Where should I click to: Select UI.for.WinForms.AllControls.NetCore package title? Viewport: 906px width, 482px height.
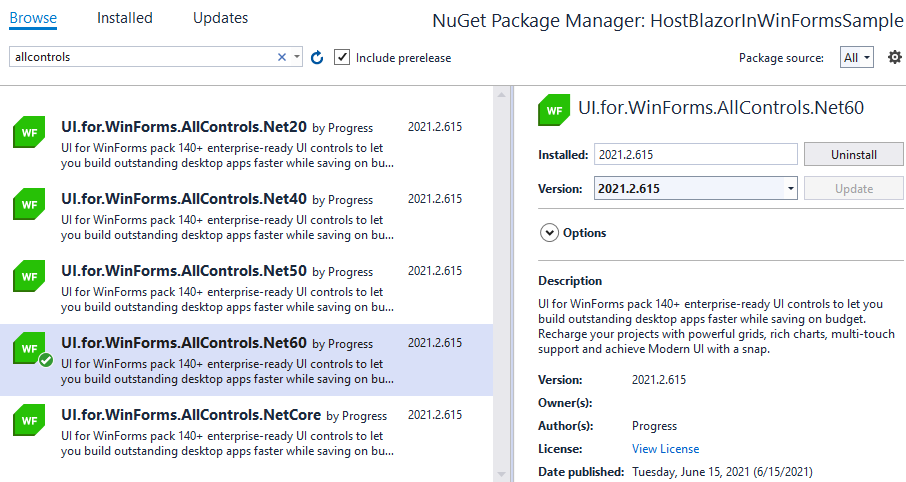pos(191,414)
